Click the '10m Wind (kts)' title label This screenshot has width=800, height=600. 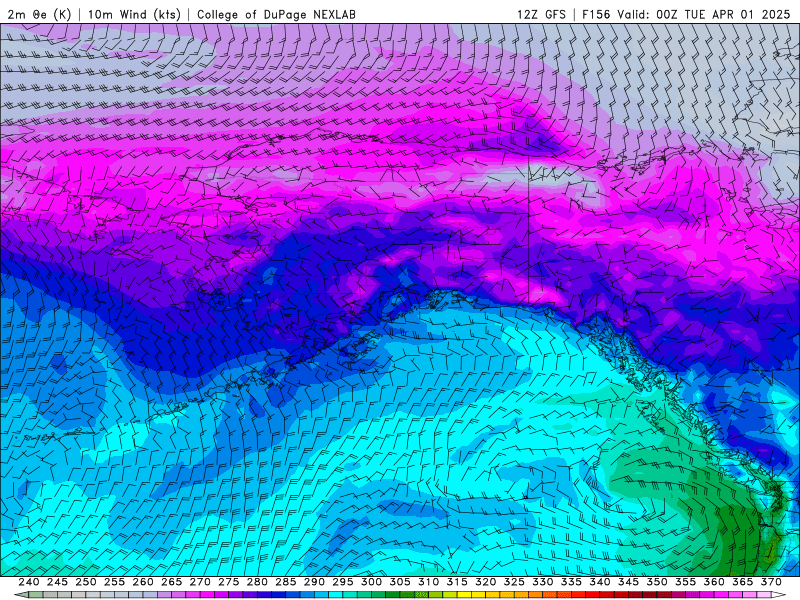click(134, 14)
